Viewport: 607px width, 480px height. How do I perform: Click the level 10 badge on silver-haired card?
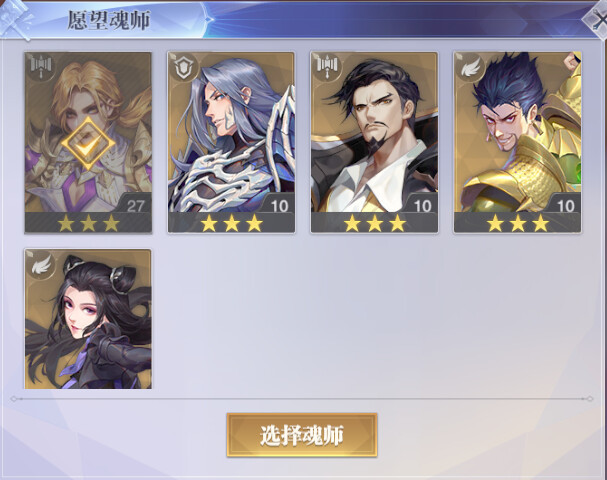pos(279,206)
